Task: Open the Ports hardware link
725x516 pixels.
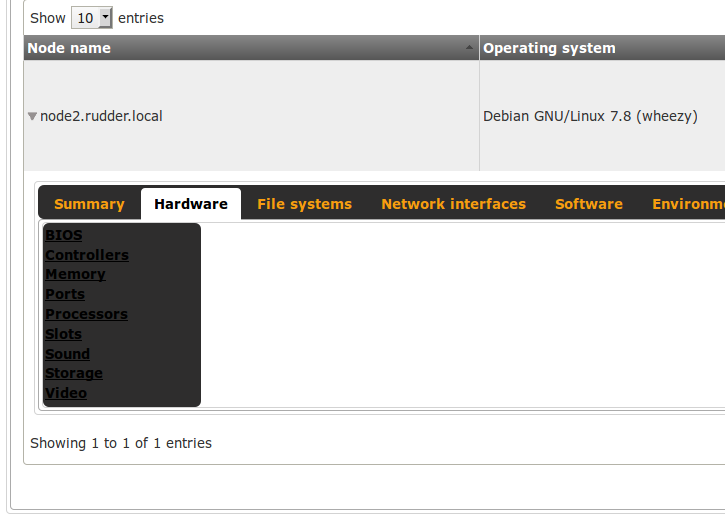Action: tap(65, 294)
